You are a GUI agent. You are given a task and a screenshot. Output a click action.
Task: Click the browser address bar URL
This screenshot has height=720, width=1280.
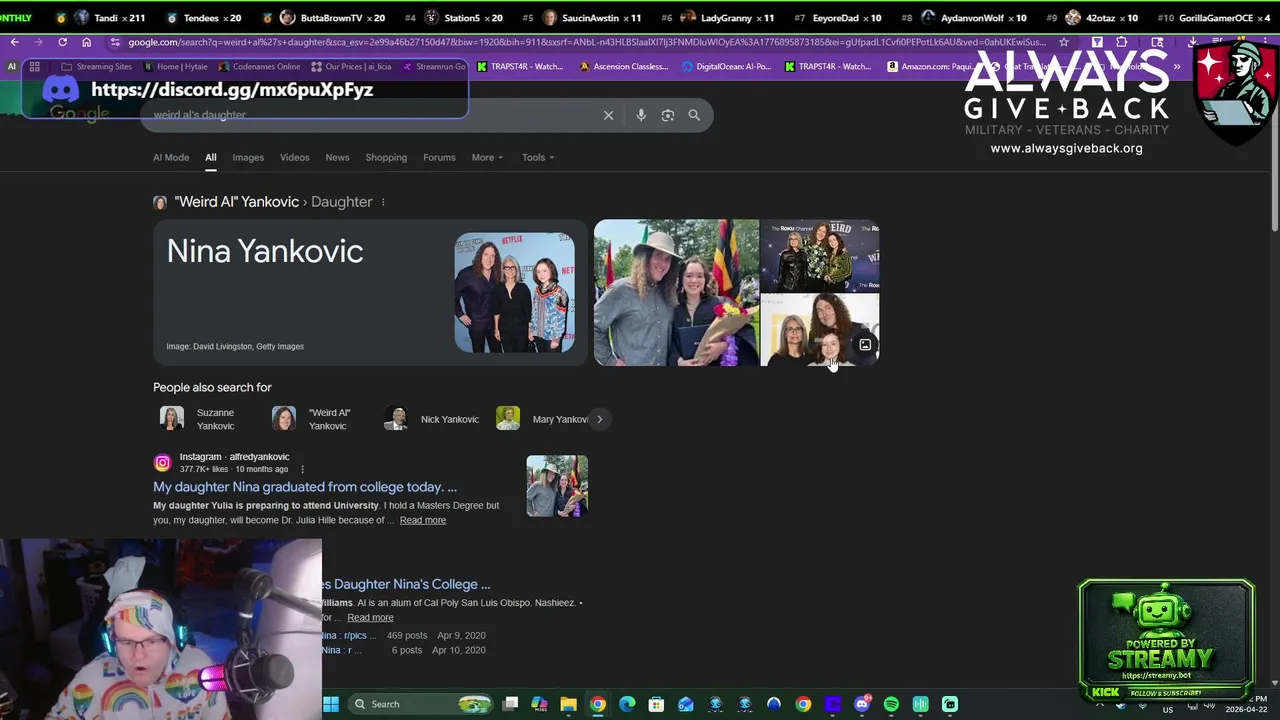[585, 42]
